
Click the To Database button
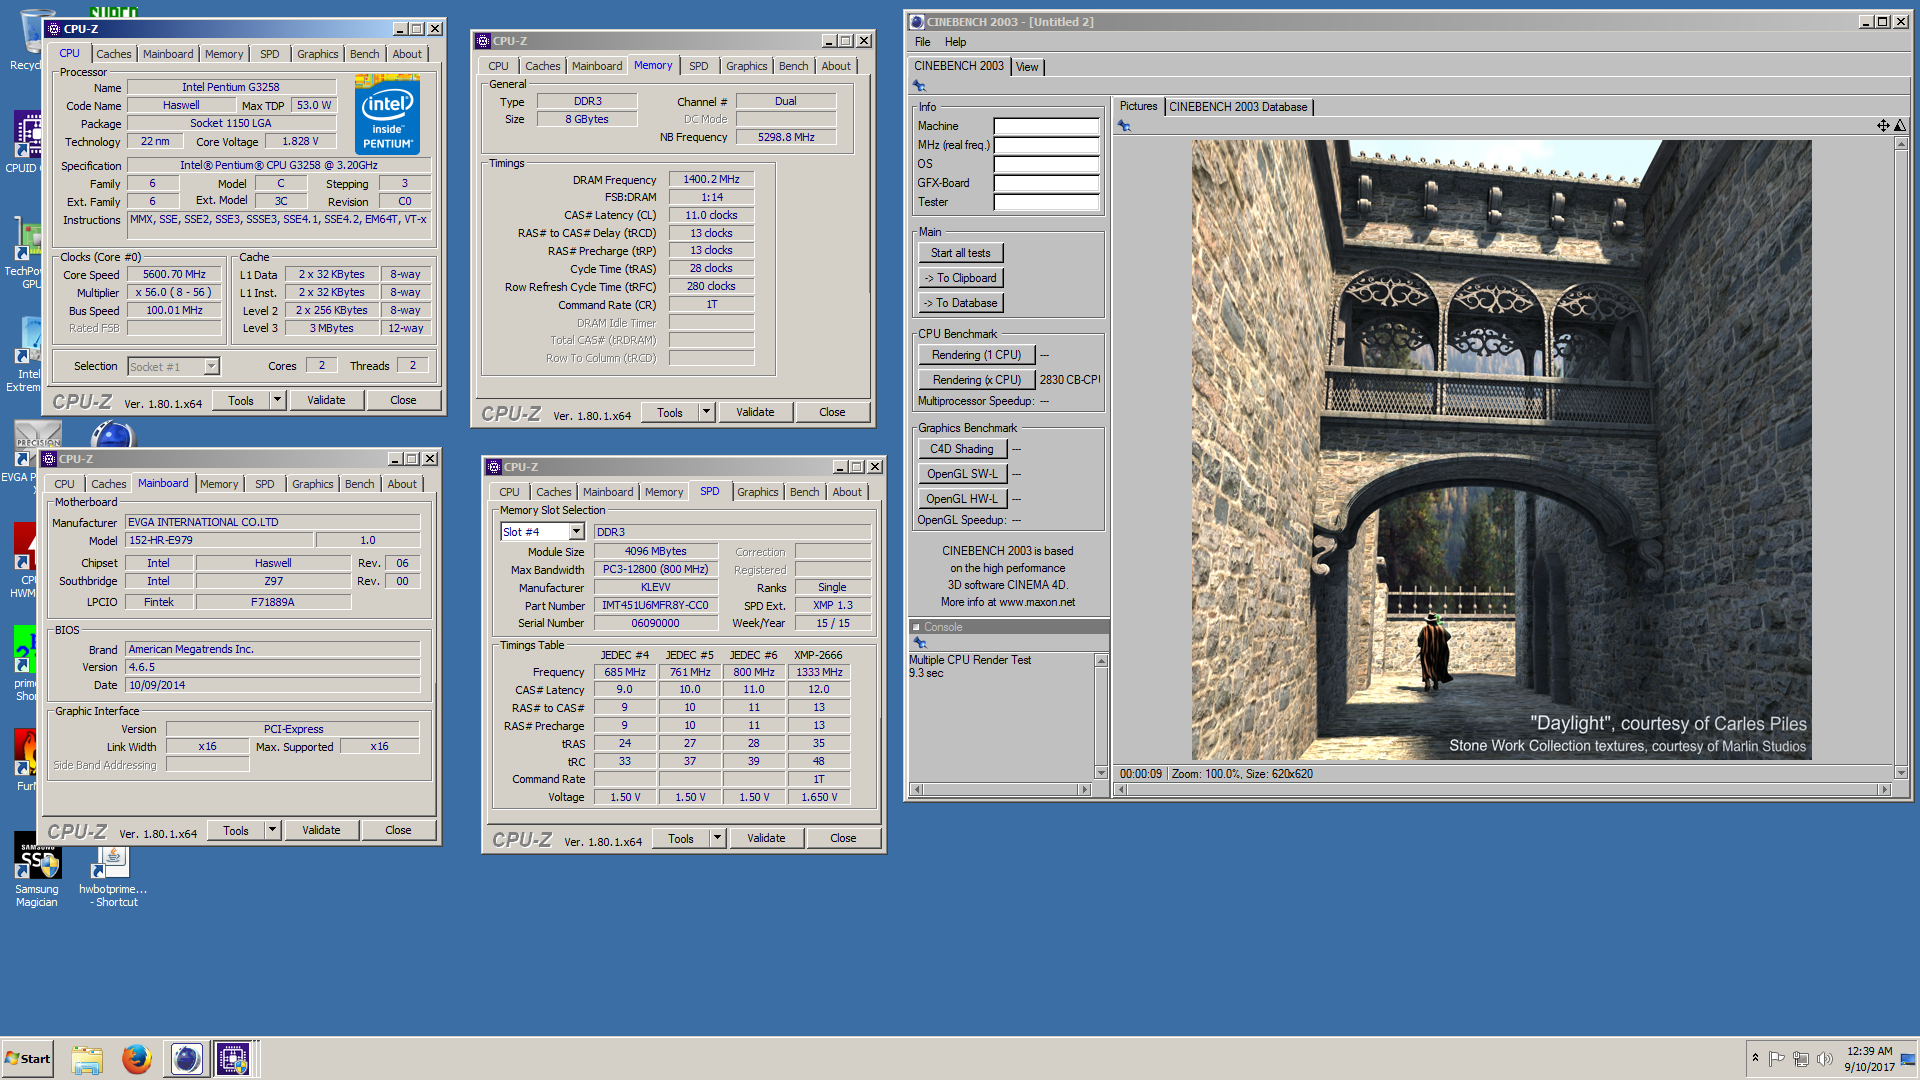(960, 303)
